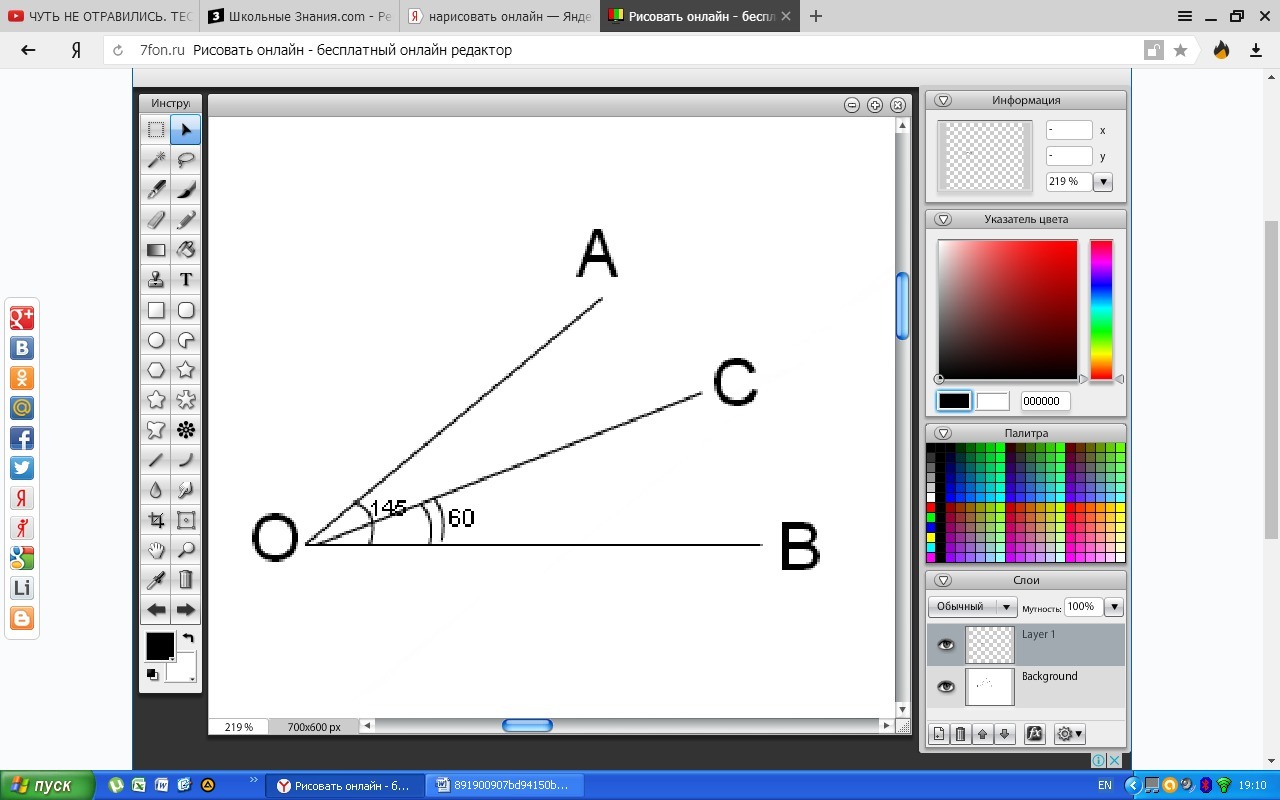Viewport: 1280px width, 800px height.
Task: Pick the Magic Wand tool
Action: (x=156, y=160)
